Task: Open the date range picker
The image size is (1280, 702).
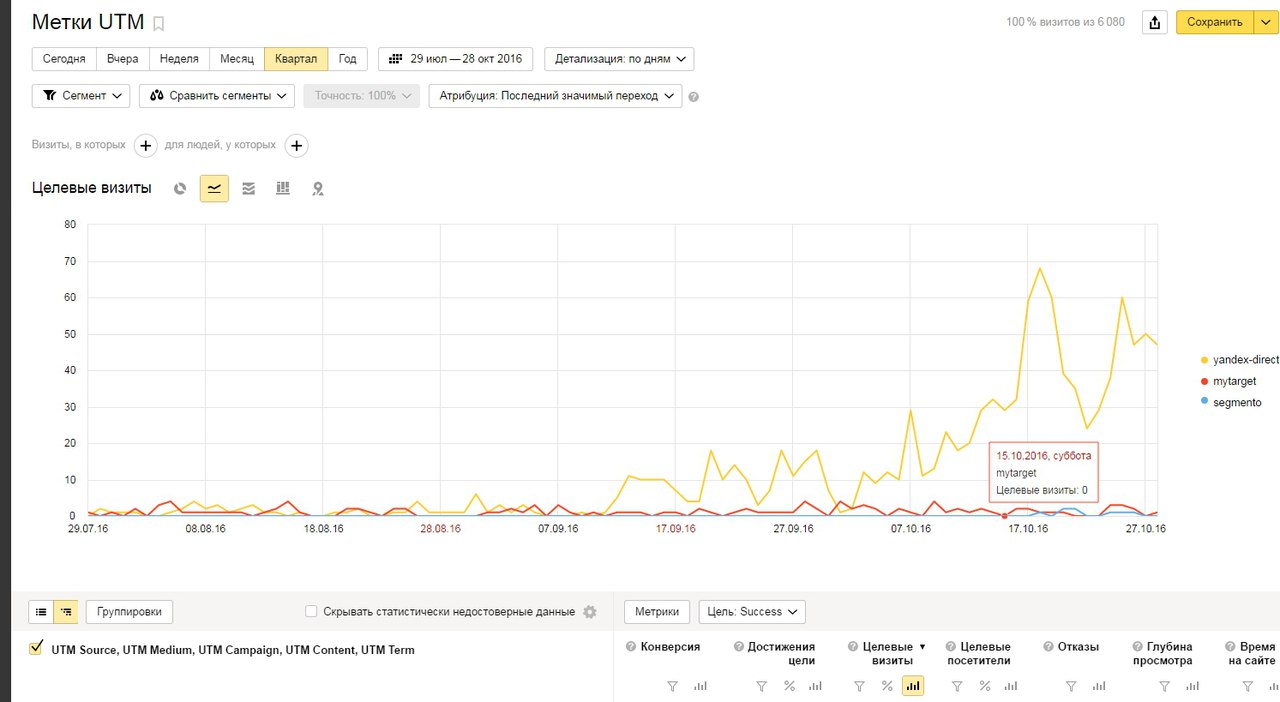Action: (x=456, y=59)
